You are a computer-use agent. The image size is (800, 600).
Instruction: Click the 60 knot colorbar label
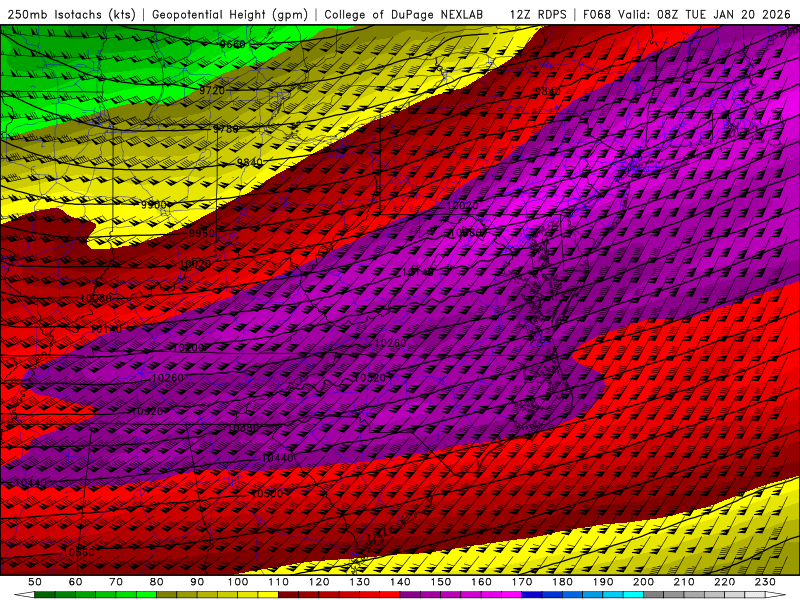pos(76,582)
